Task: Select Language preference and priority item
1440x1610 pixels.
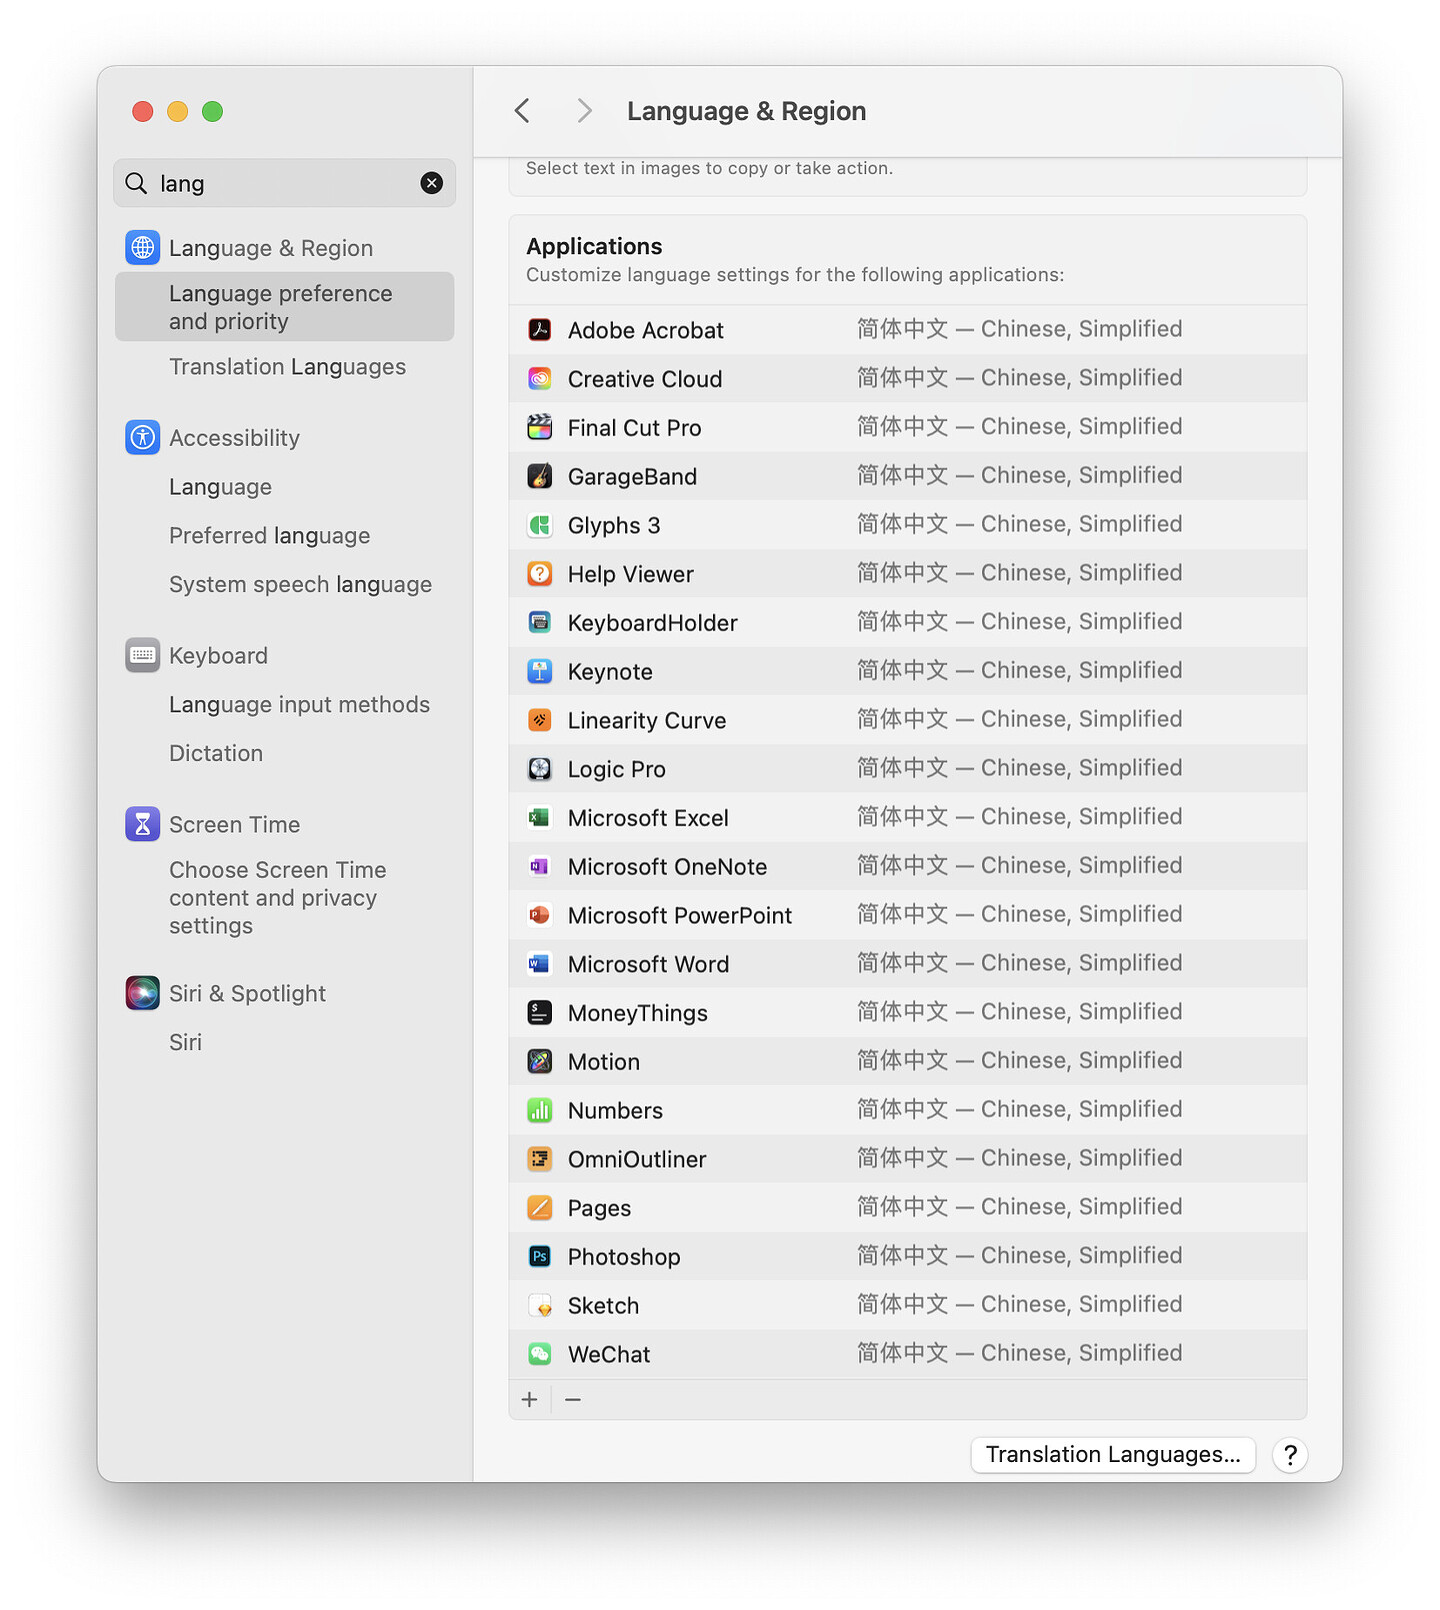Action: pos(285,307)
